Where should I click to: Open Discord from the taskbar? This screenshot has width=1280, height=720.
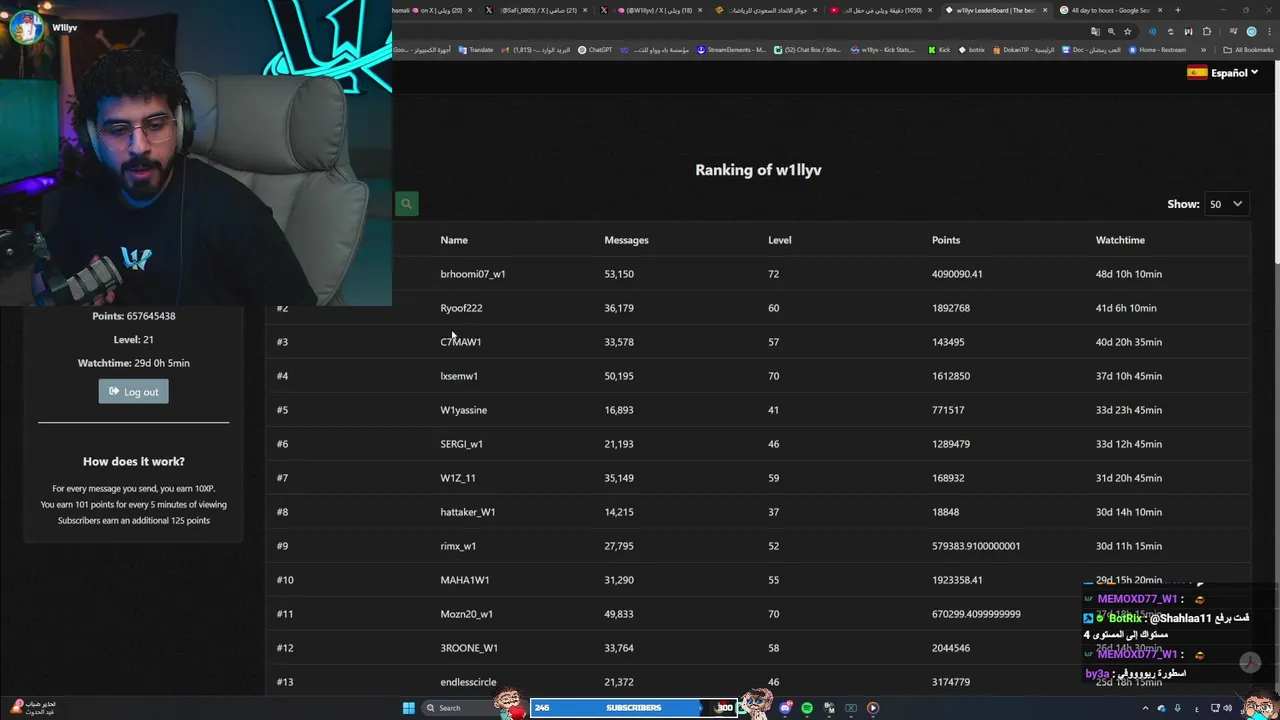click(x=786, y=708)
